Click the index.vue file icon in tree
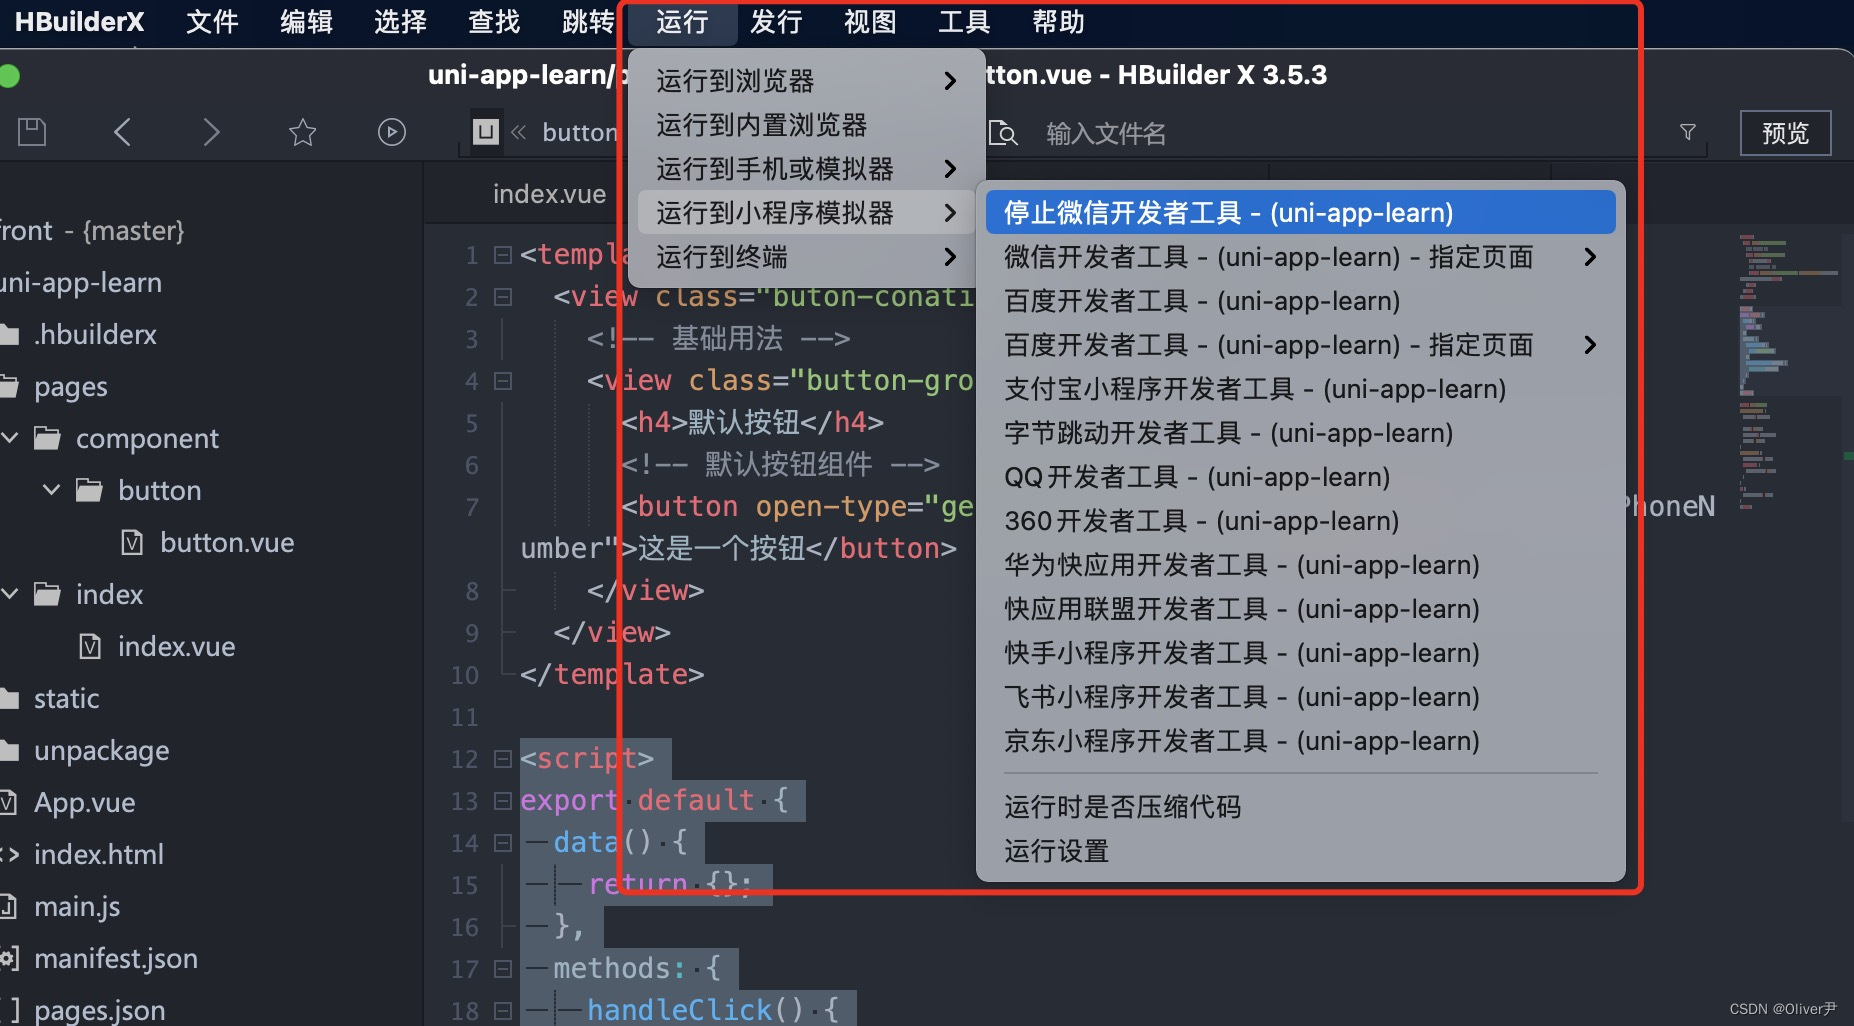The width and height of the screenshot is (1854, 1026). (90, 646)
